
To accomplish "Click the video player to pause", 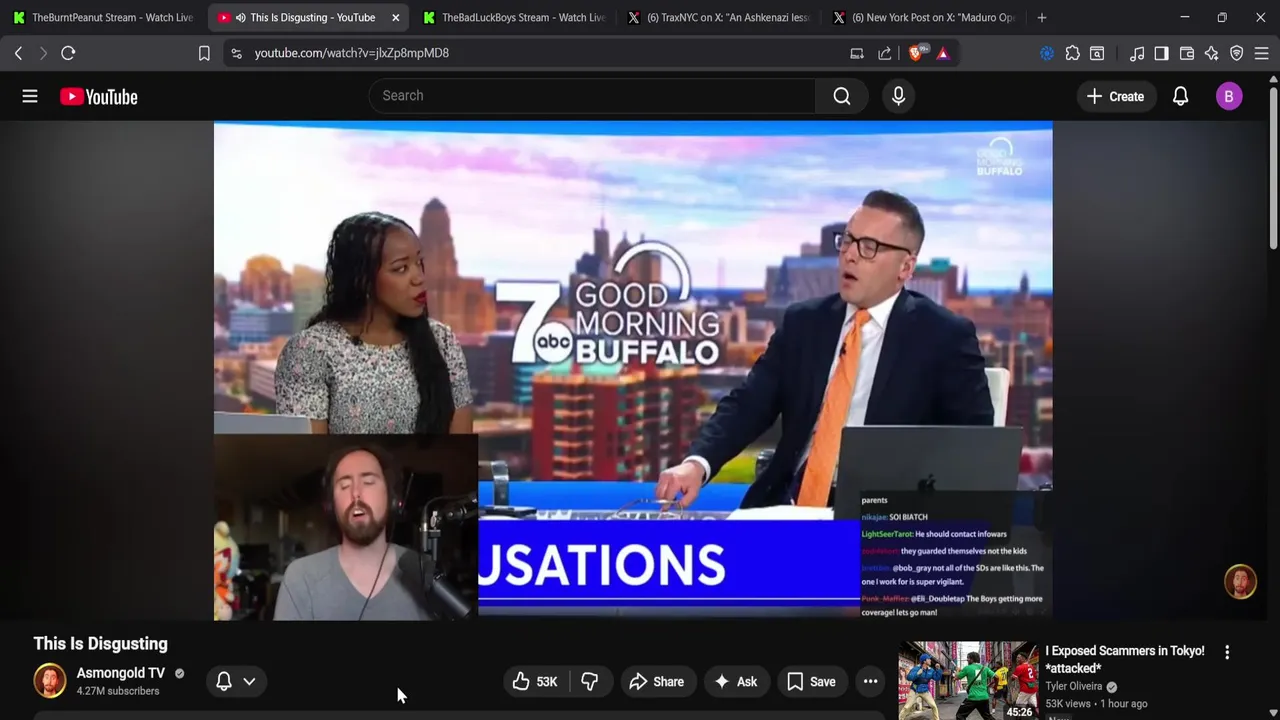I will tap(633, 370).
